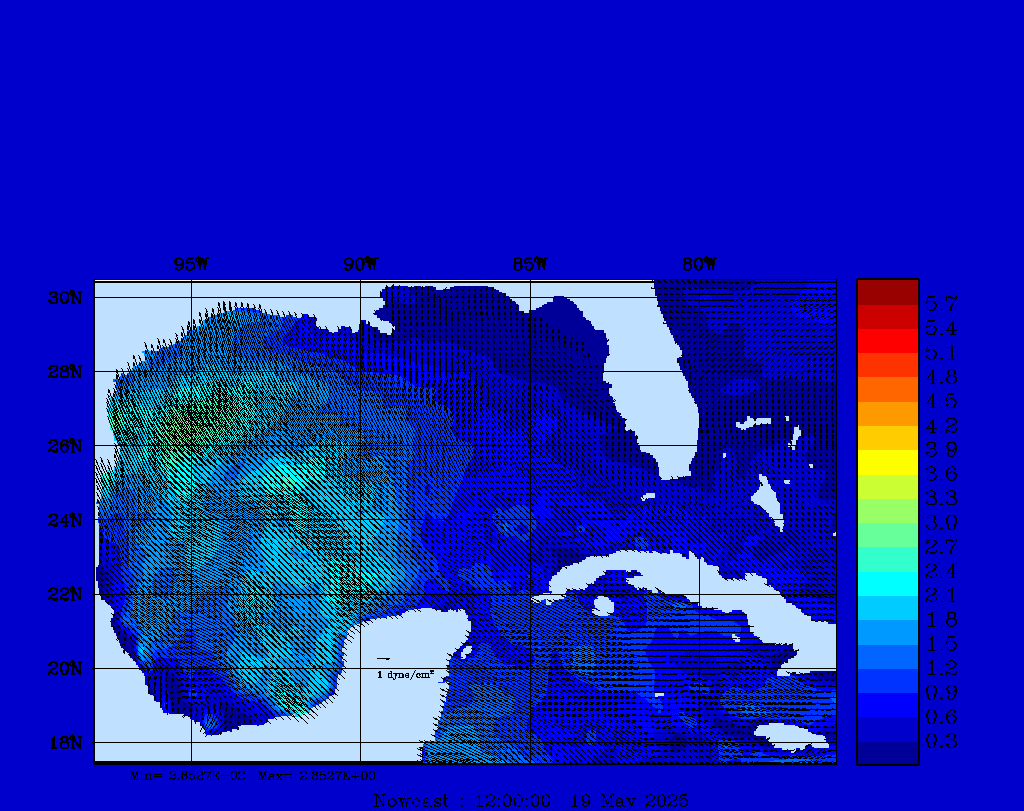The image size is (1024, 811).
Task: Click the 22N latitude label
Action: click(x=64, y=594)
